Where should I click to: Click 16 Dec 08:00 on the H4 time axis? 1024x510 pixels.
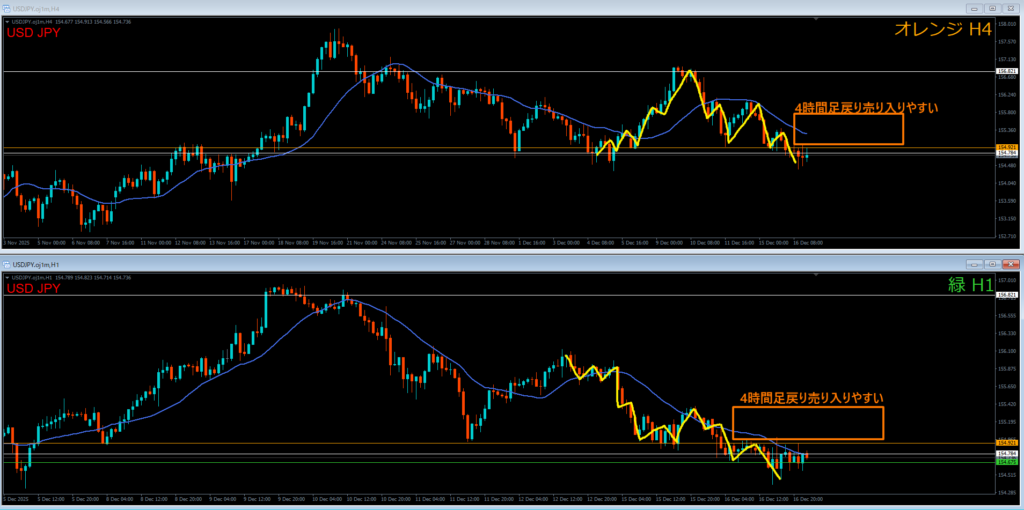coord(808,242)
